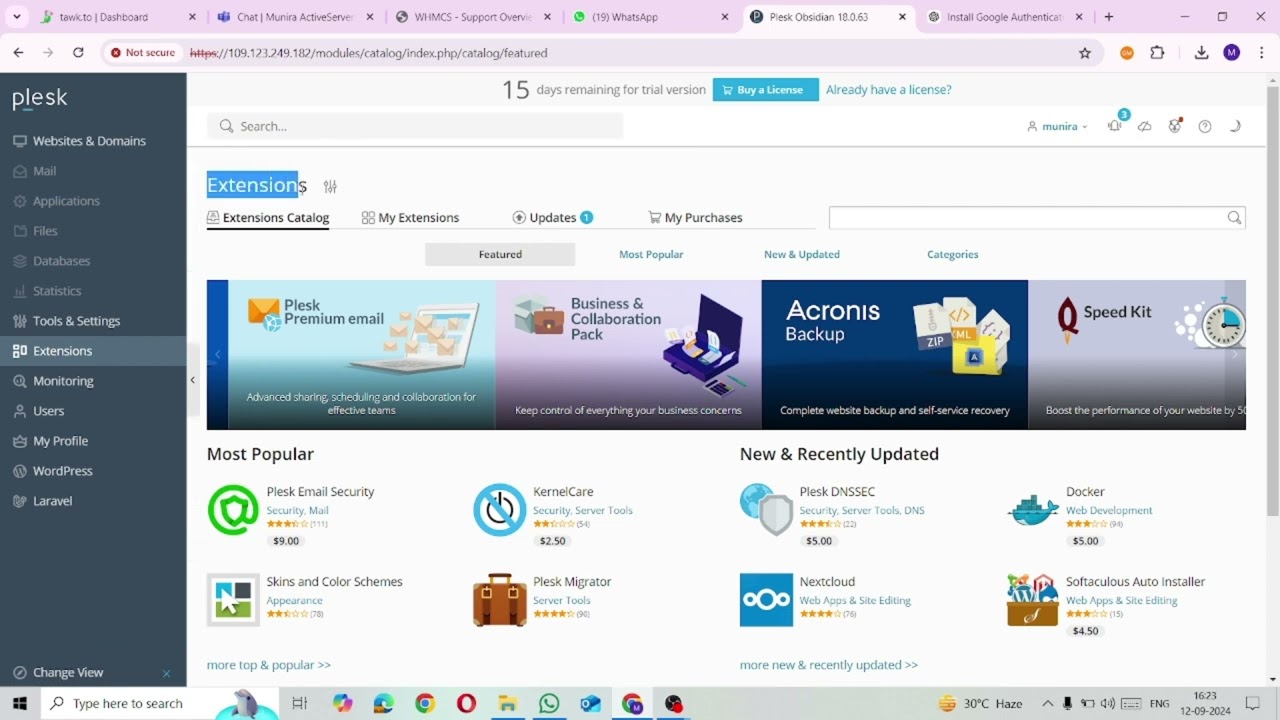This screenshot has height=720, width=1280.
Task: Slide carousel to previous banner
Action: pyautogui.click(x=217, y=355)
